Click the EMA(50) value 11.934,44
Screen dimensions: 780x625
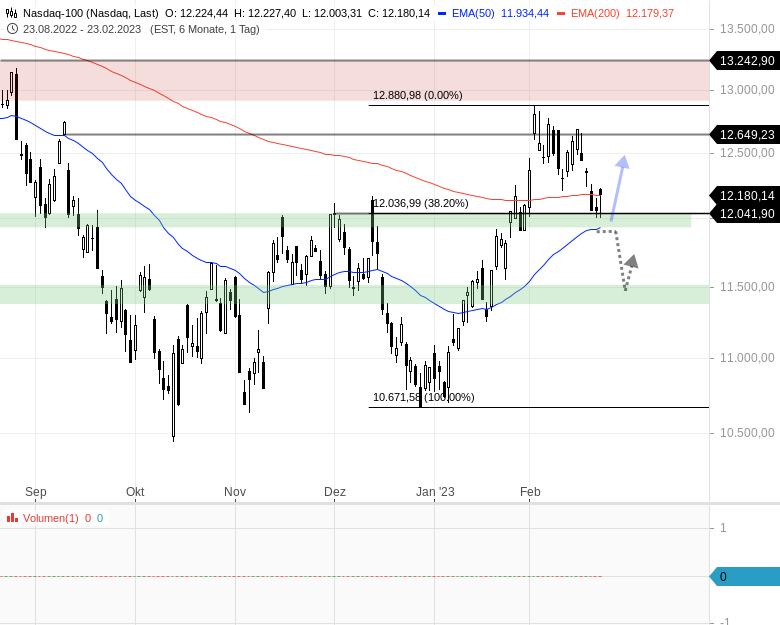click(525, 13)
